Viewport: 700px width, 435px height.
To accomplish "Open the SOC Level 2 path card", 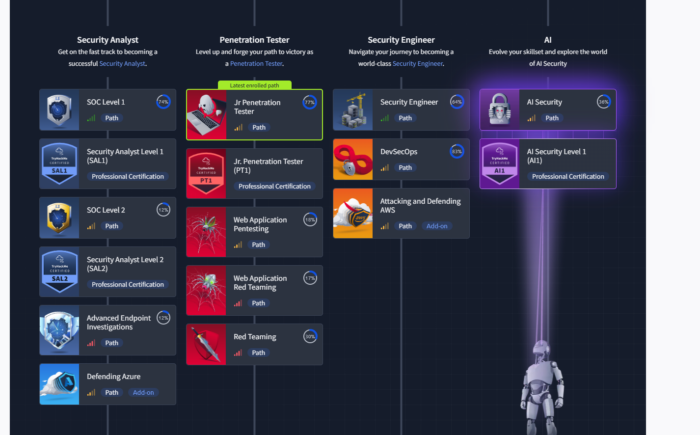I will point(108,218).
